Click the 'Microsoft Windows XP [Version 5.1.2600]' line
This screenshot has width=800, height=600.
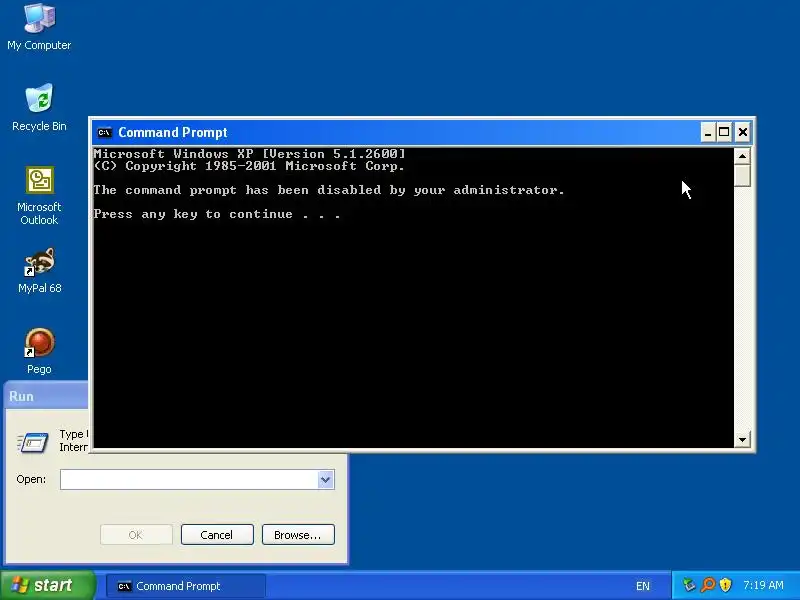pos(249,154)
